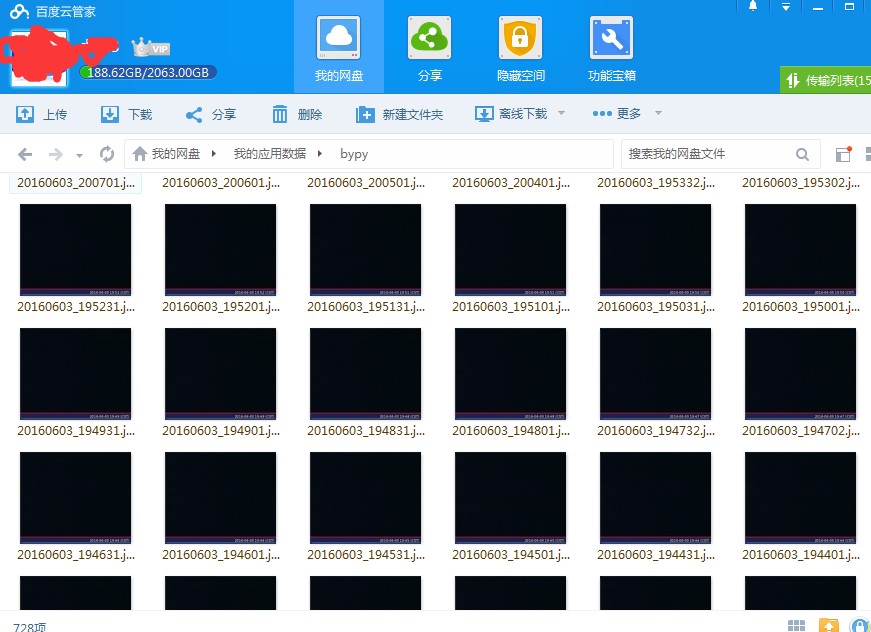Select thumbnail 20160603_194801.jpg

510,374
